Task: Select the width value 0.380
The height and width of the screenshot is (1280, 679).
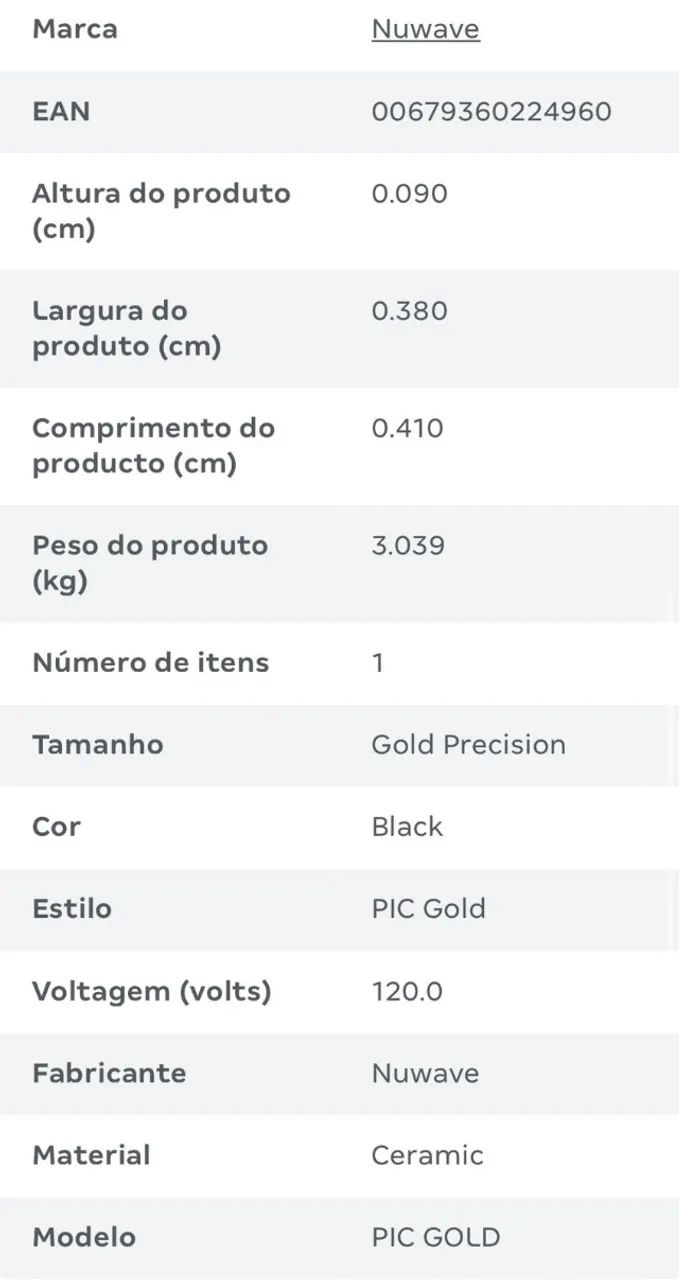Action: (409, 310)
